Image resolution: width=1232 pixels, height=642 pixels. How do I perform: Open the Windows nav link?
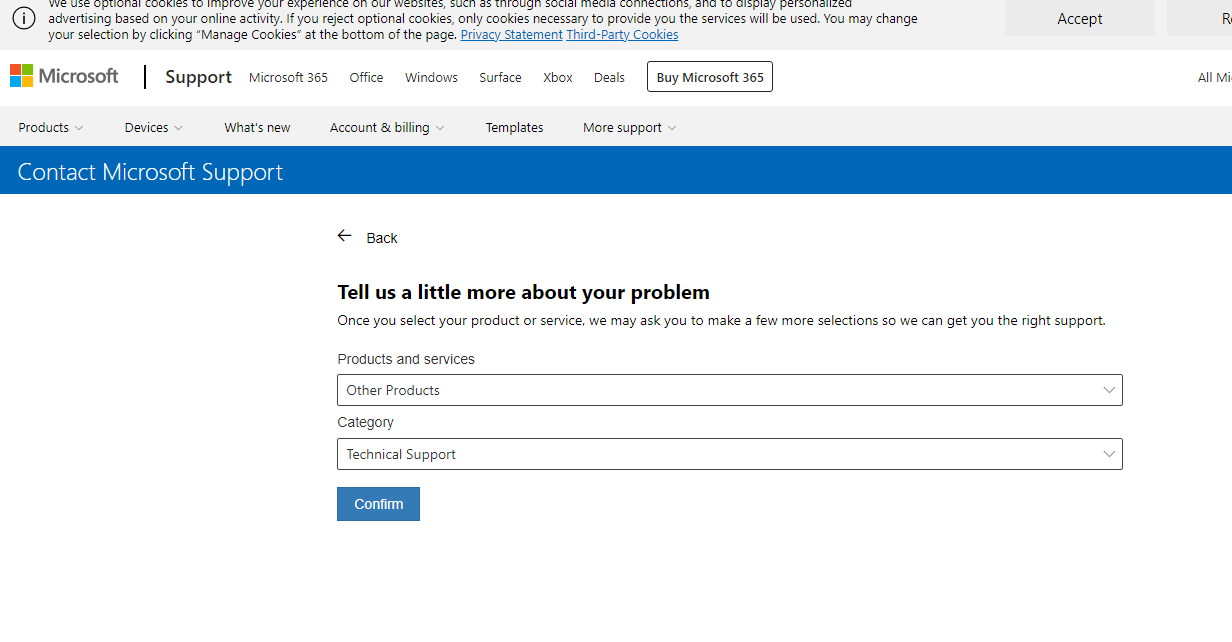[431, 77]
